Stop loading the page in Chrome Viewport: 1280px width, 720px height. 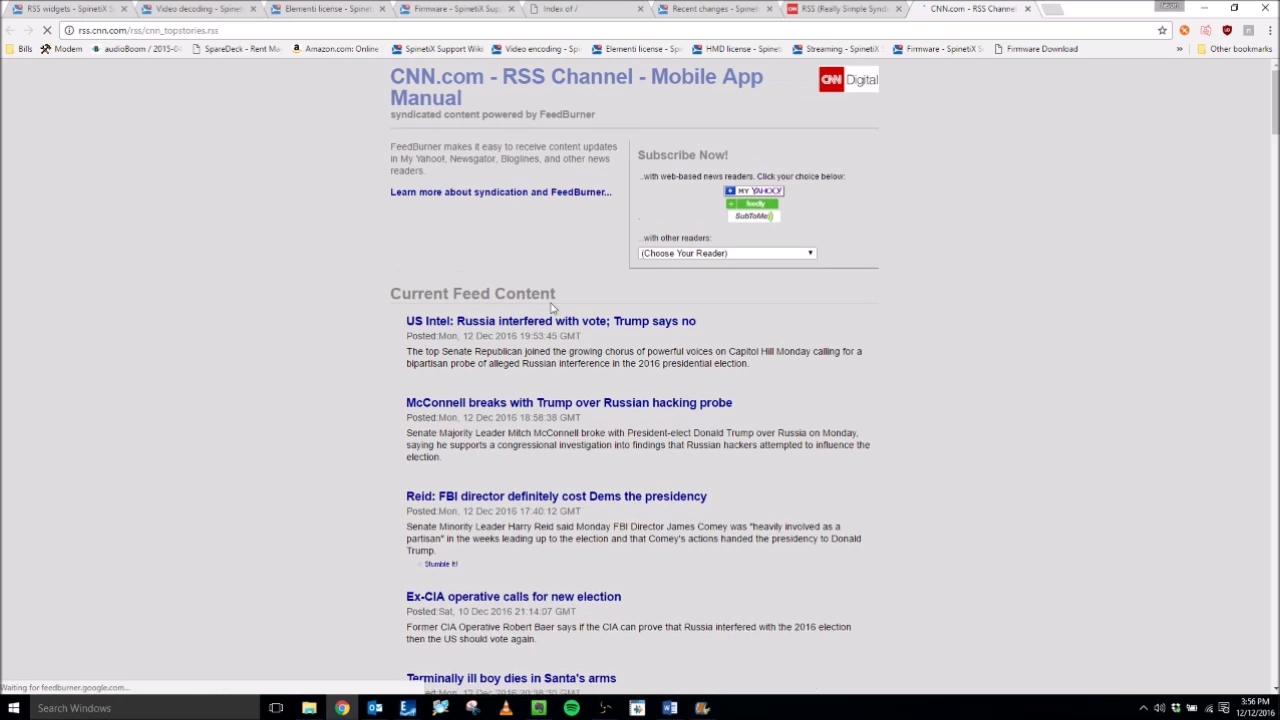[46, 30]
